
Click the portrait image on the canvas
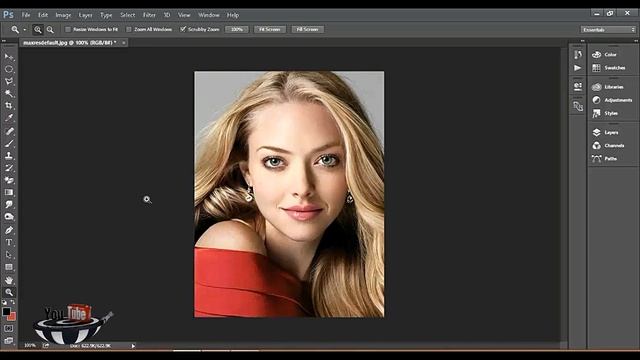[289, 194]
